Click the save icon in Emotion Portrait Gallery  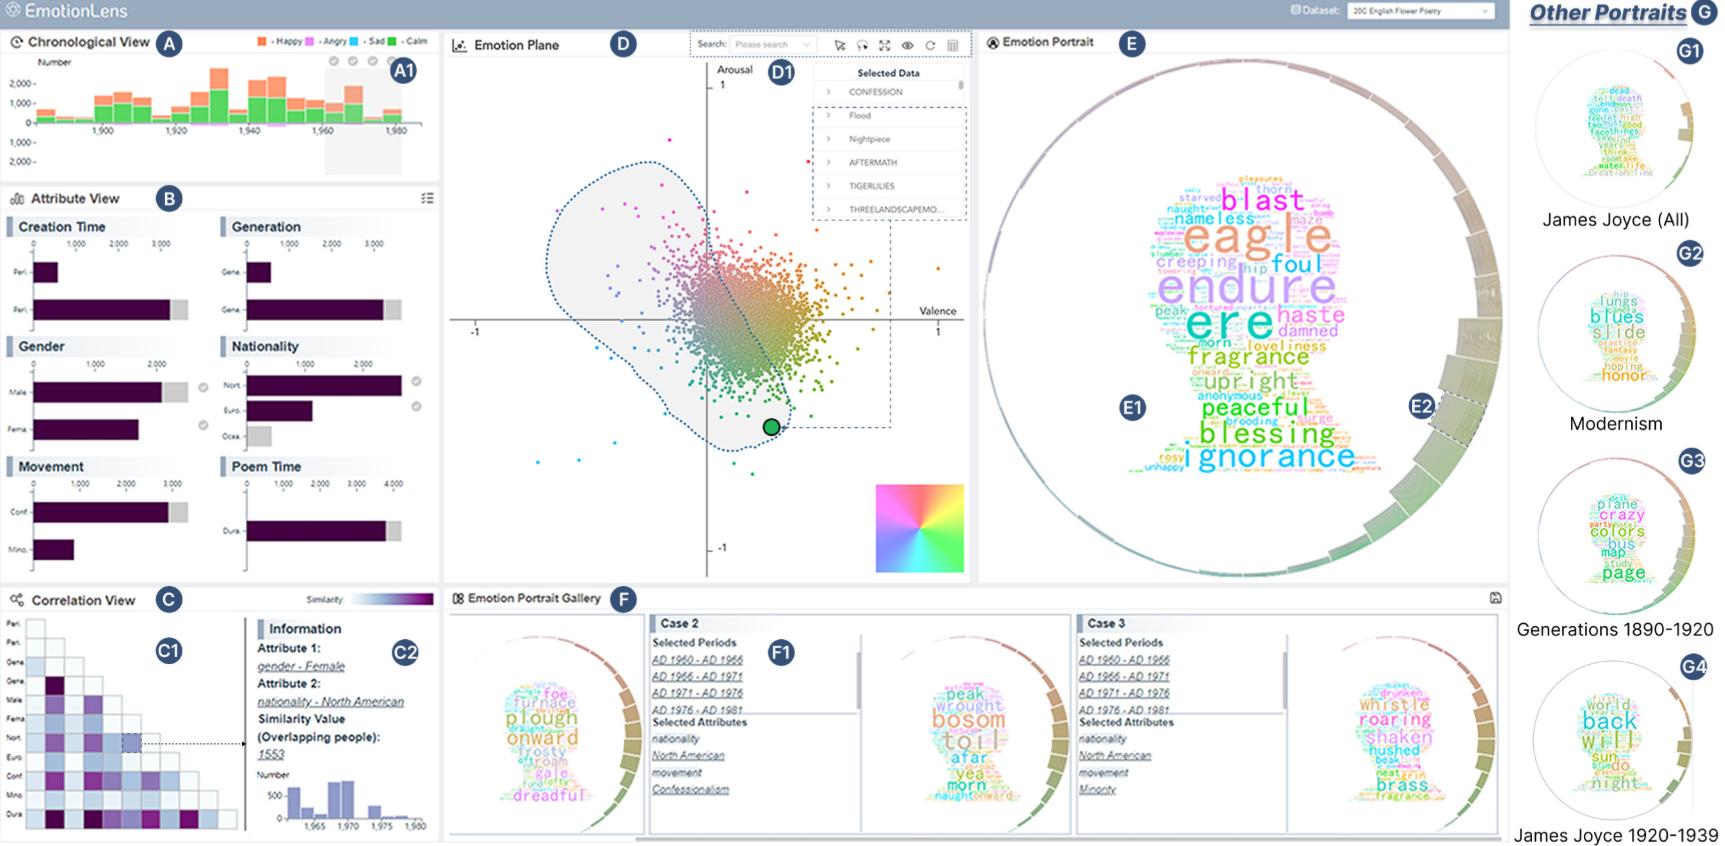coord(1495,598)
